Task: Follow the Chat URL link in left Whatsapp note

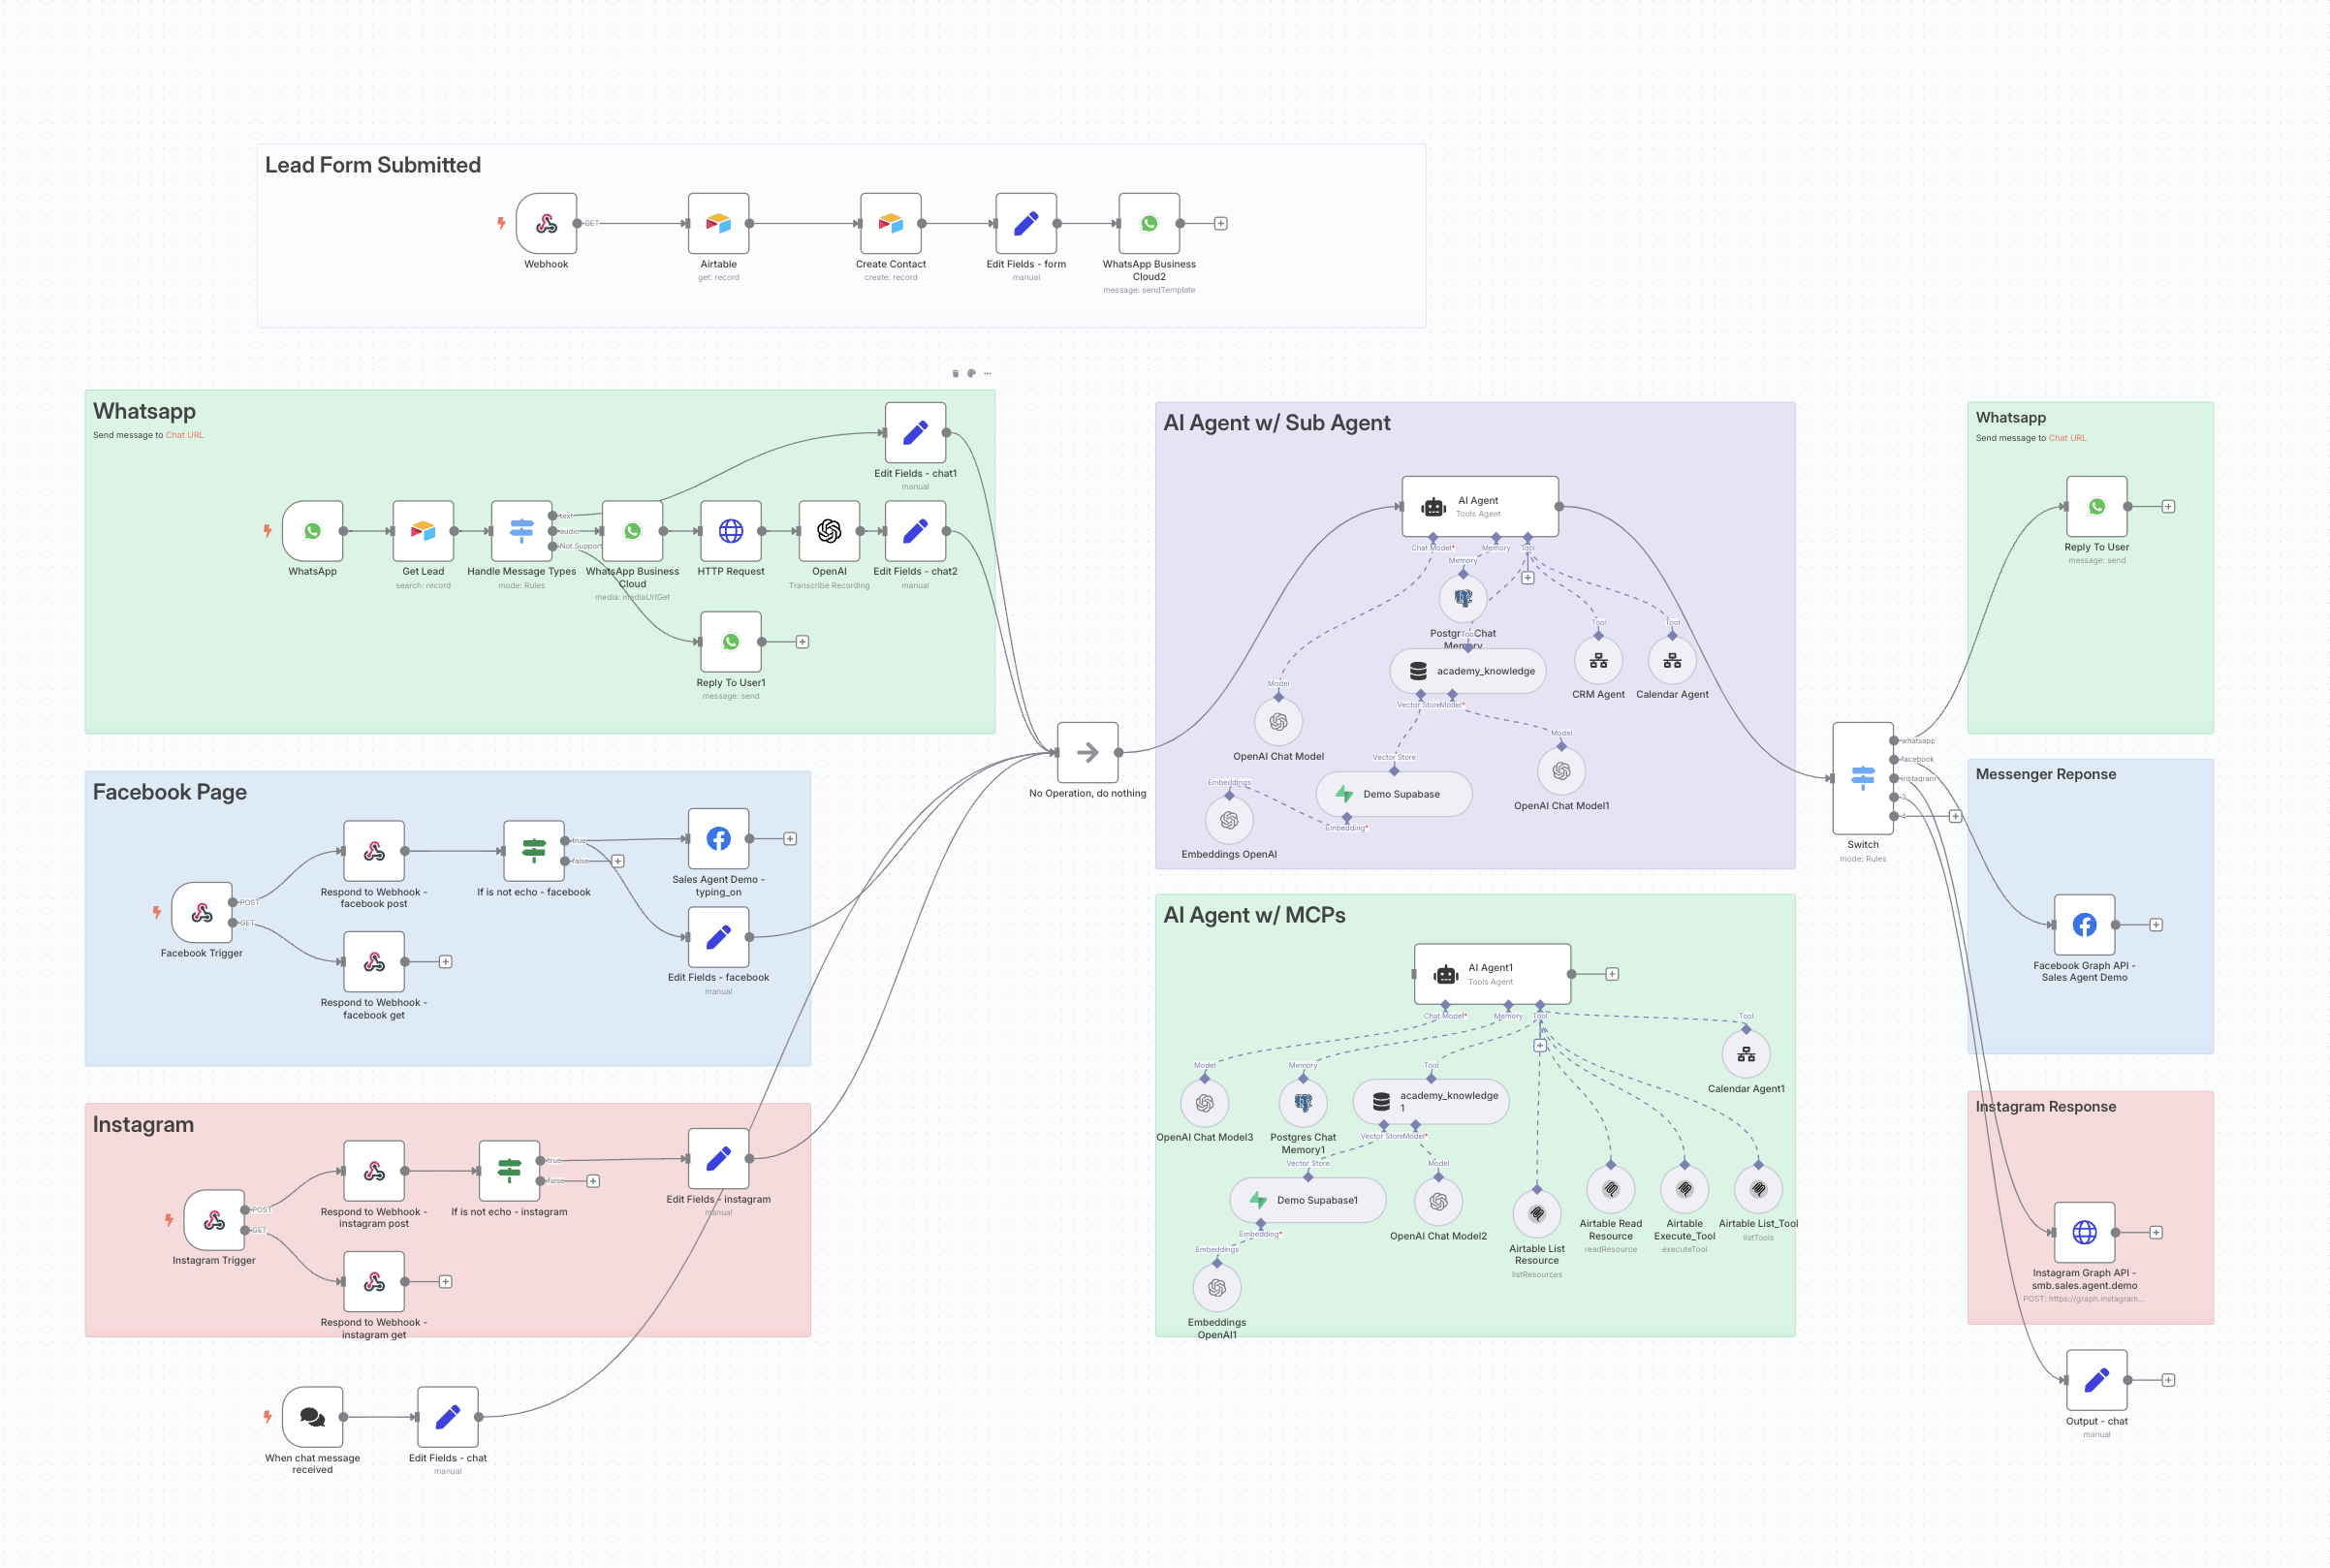Action: (184, 435)
